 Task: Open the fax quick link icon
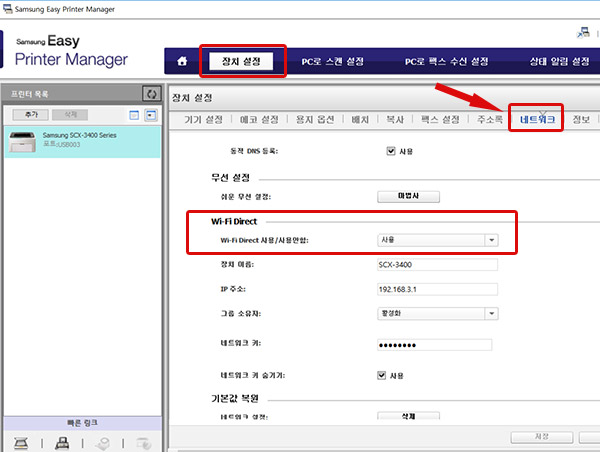[x=62, y=443]
